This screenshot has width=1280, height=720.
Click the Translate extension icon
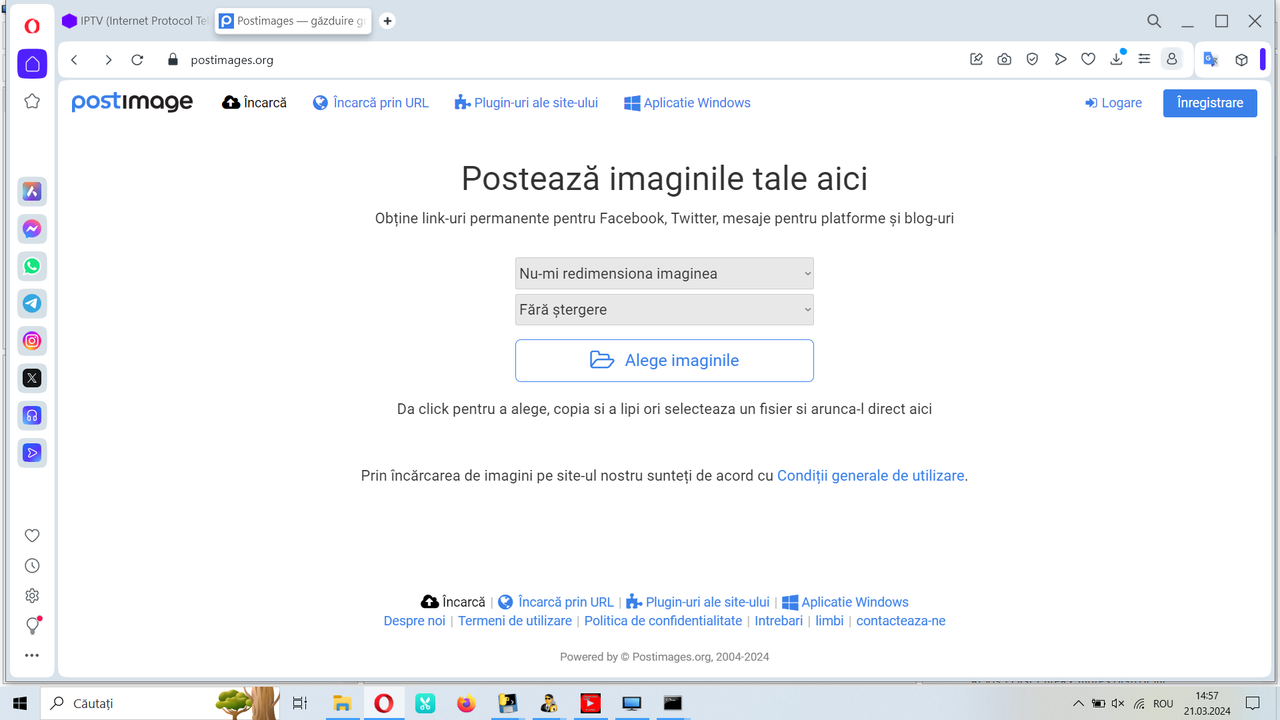1210,60
